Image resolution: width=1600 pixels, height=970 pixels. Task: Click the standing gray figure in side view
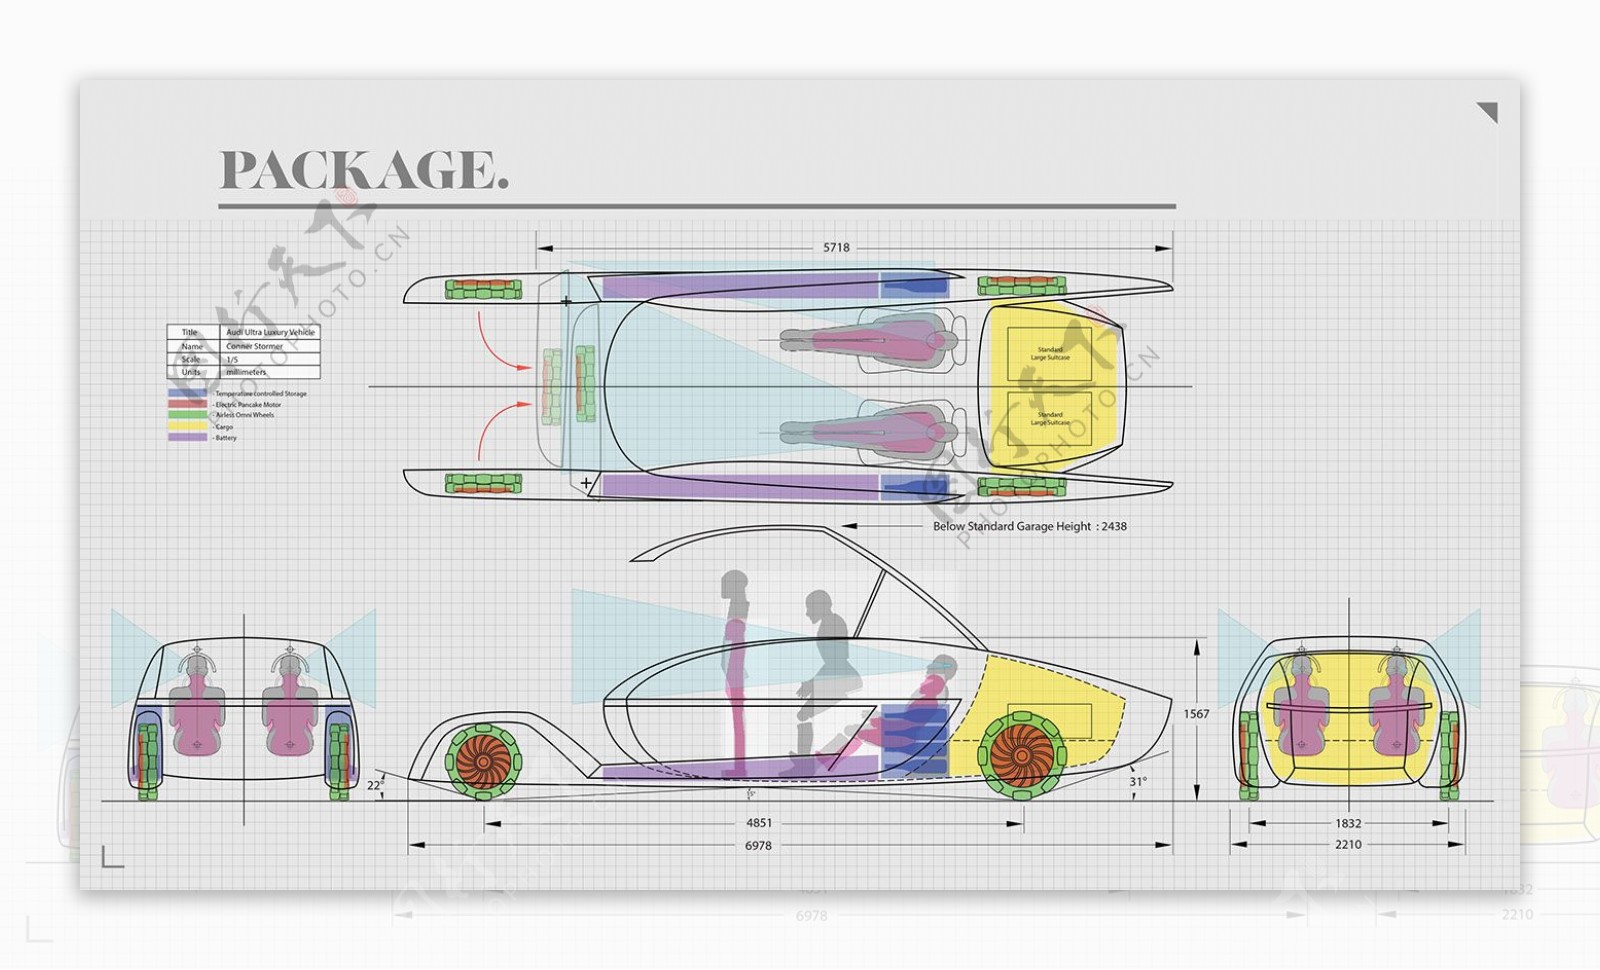coord(736,672)
